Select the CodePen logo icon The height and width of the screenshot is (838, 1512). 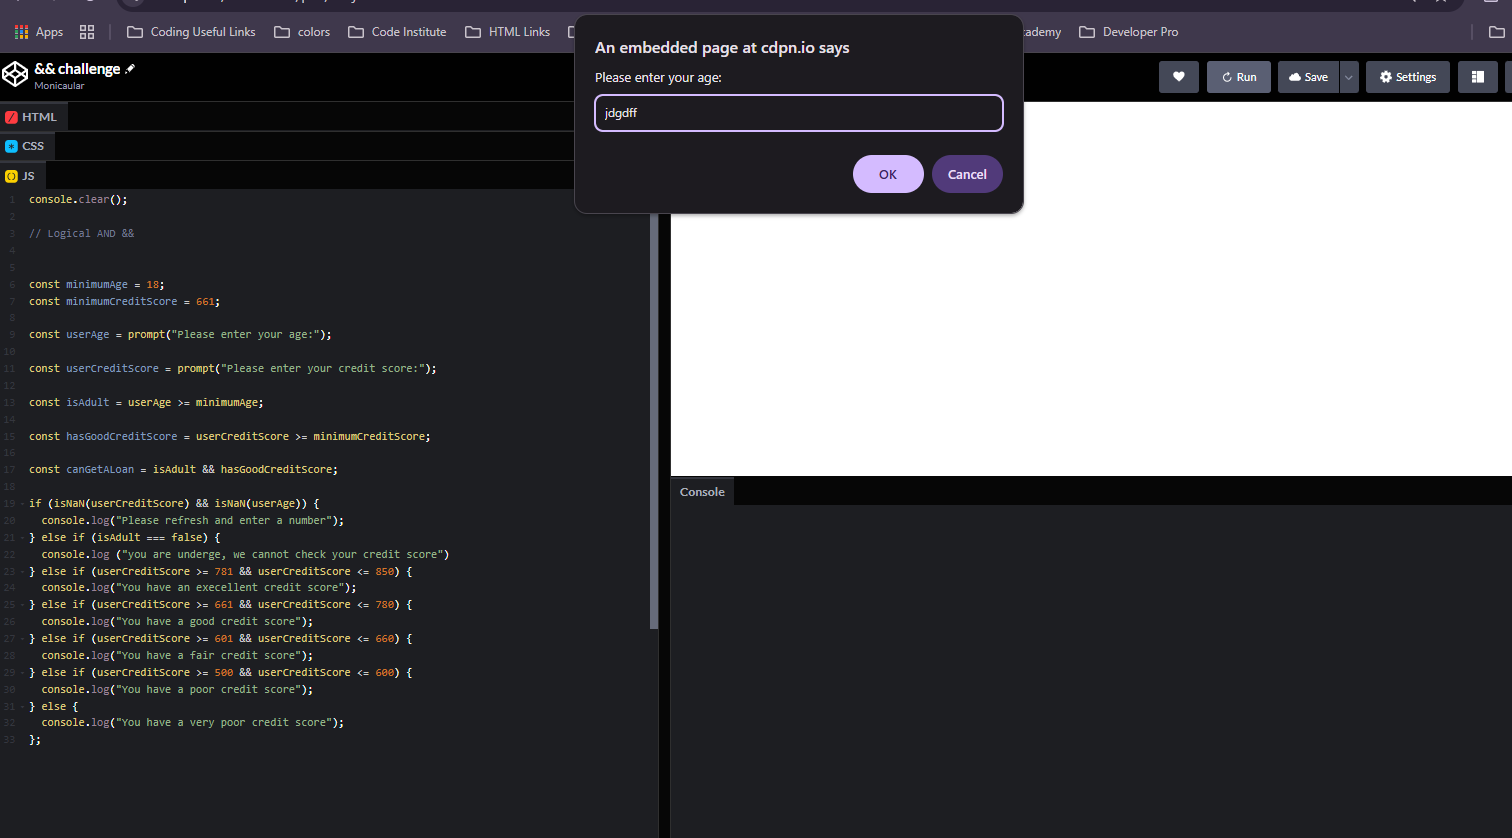(14, 73)
